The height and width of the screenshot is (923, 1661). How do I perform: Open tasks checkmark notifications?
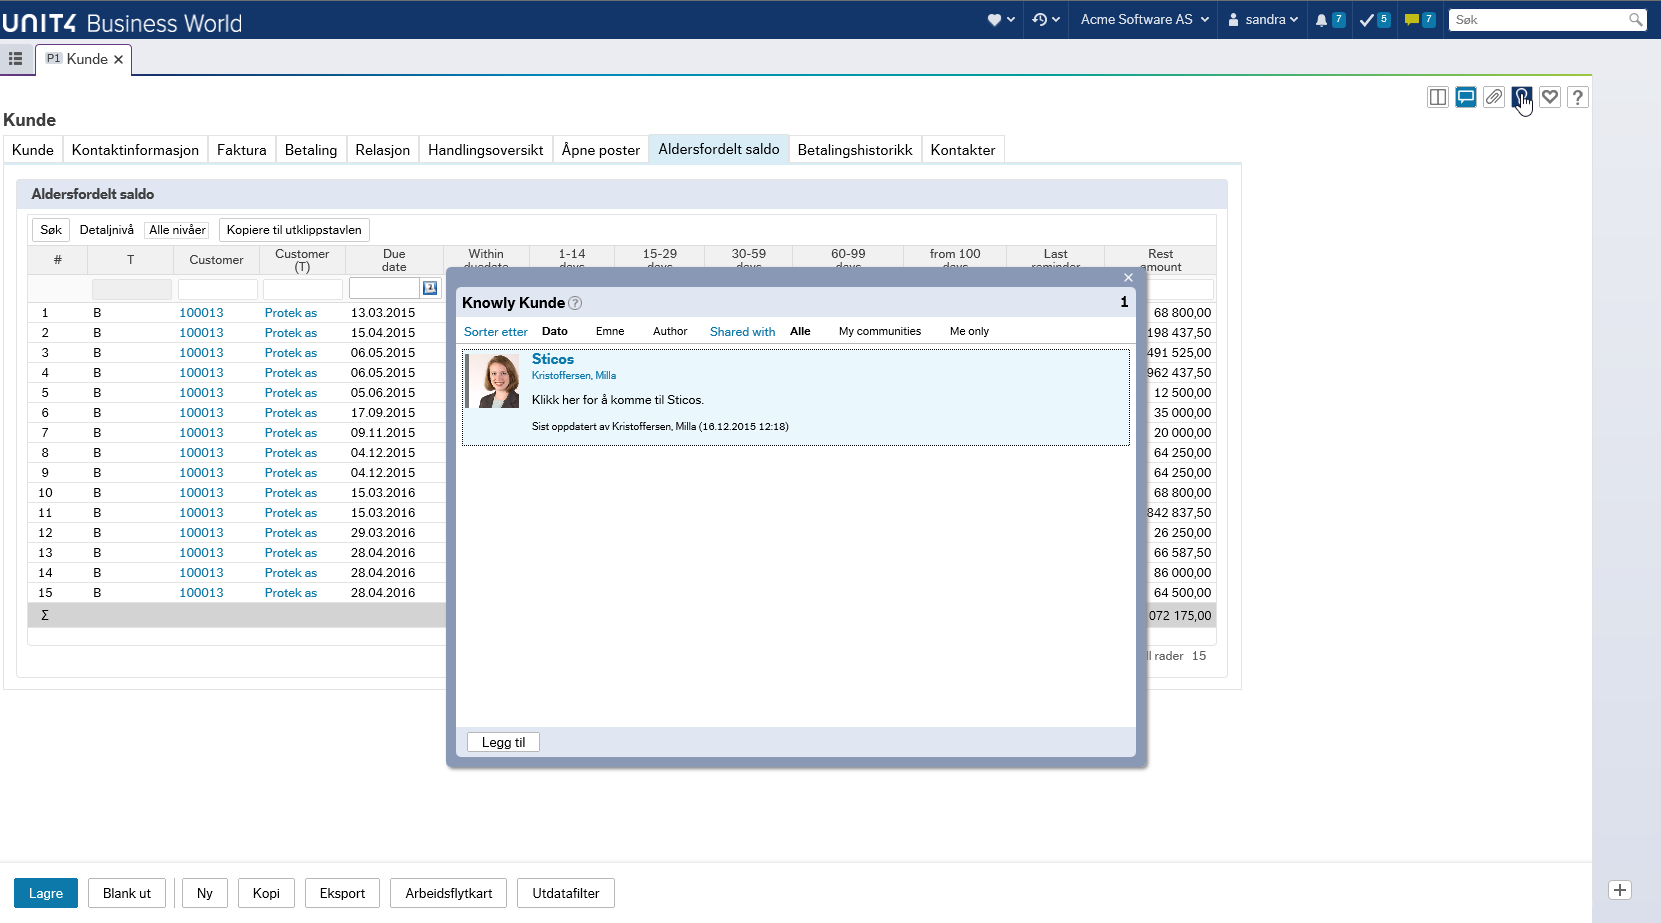[1374, 20]
